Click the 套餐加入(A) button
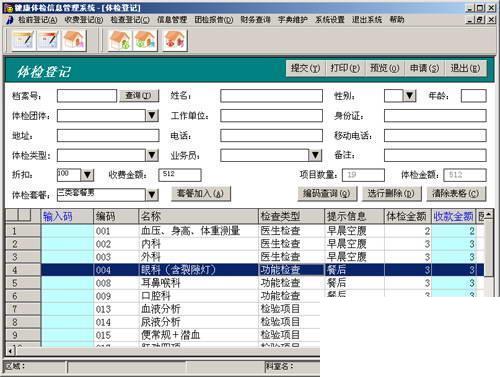Screen dimensions: 500x377 pyautogui.click(x=201, y=193)
